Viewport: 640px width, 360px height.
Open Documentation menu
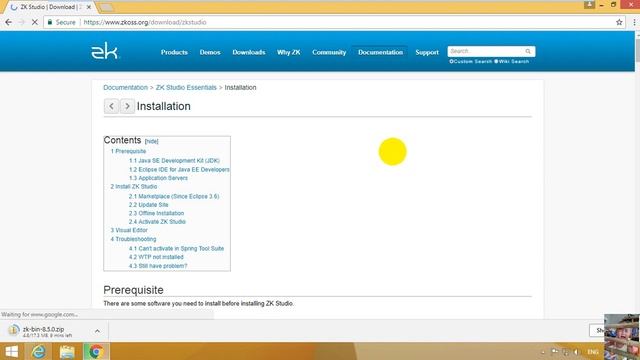380,52
